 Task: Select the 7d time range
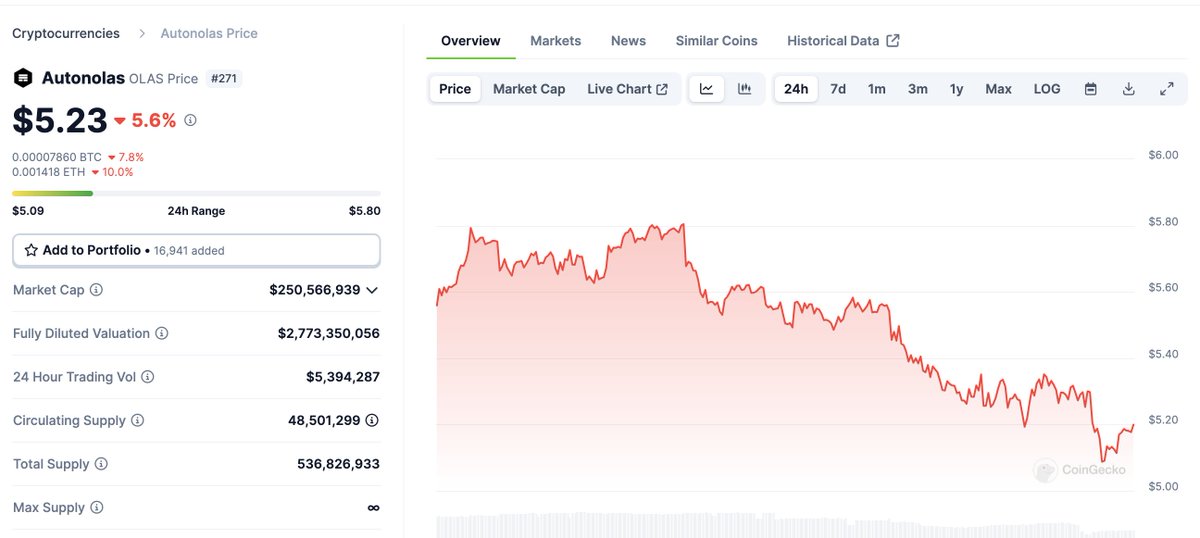(x=838, y=89)
